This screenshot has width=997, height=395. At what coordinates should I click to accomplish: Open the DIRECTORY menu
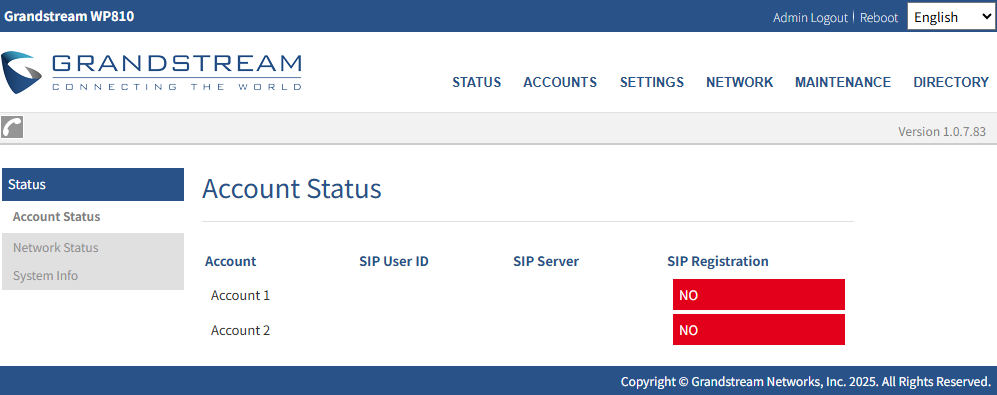[951, 82]
